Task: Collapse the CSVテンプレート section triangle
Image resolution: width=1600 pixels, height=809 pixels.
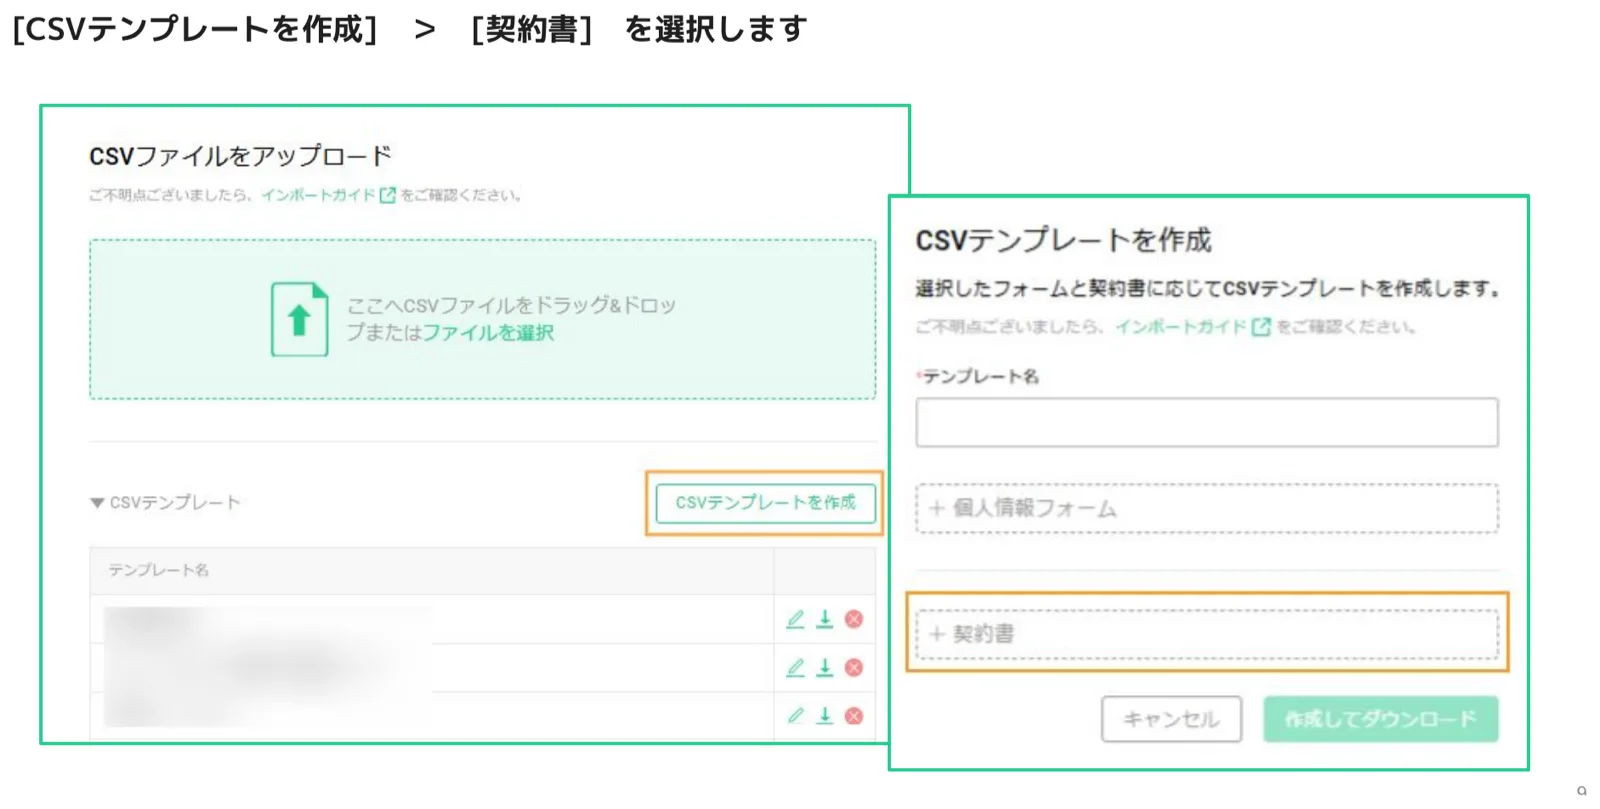Action: (x=97, y=503)
